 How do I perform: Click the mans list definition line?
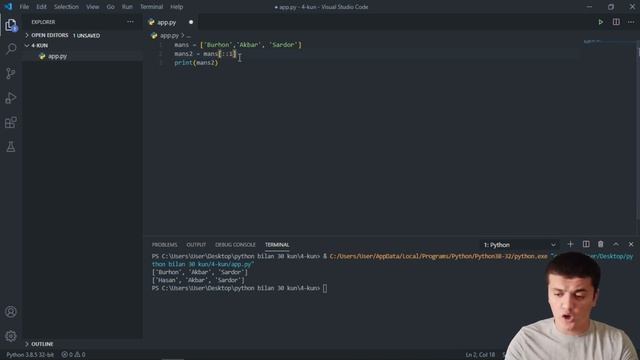click(238, 45)
